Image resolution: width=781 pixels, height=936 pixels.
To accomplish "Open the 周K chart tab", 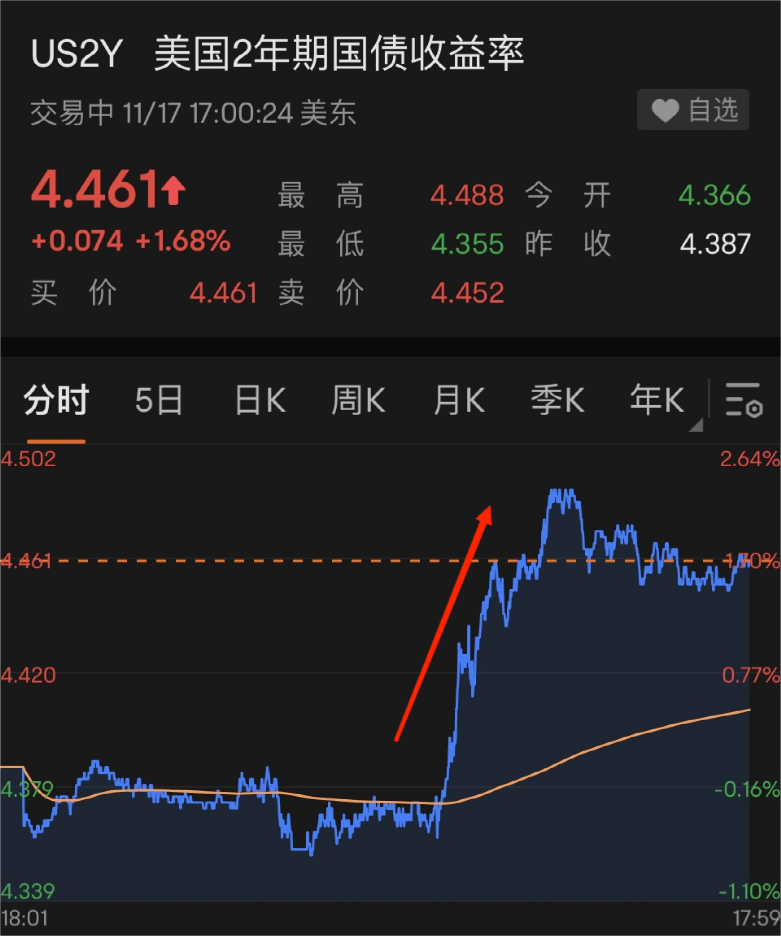I will [x=358, y=400].
